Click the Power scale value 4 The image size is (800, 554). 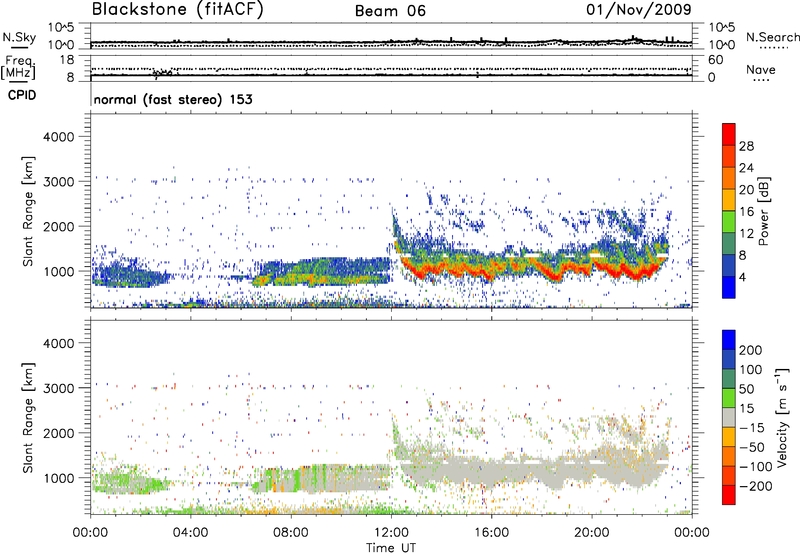click(x=742, y=277)
